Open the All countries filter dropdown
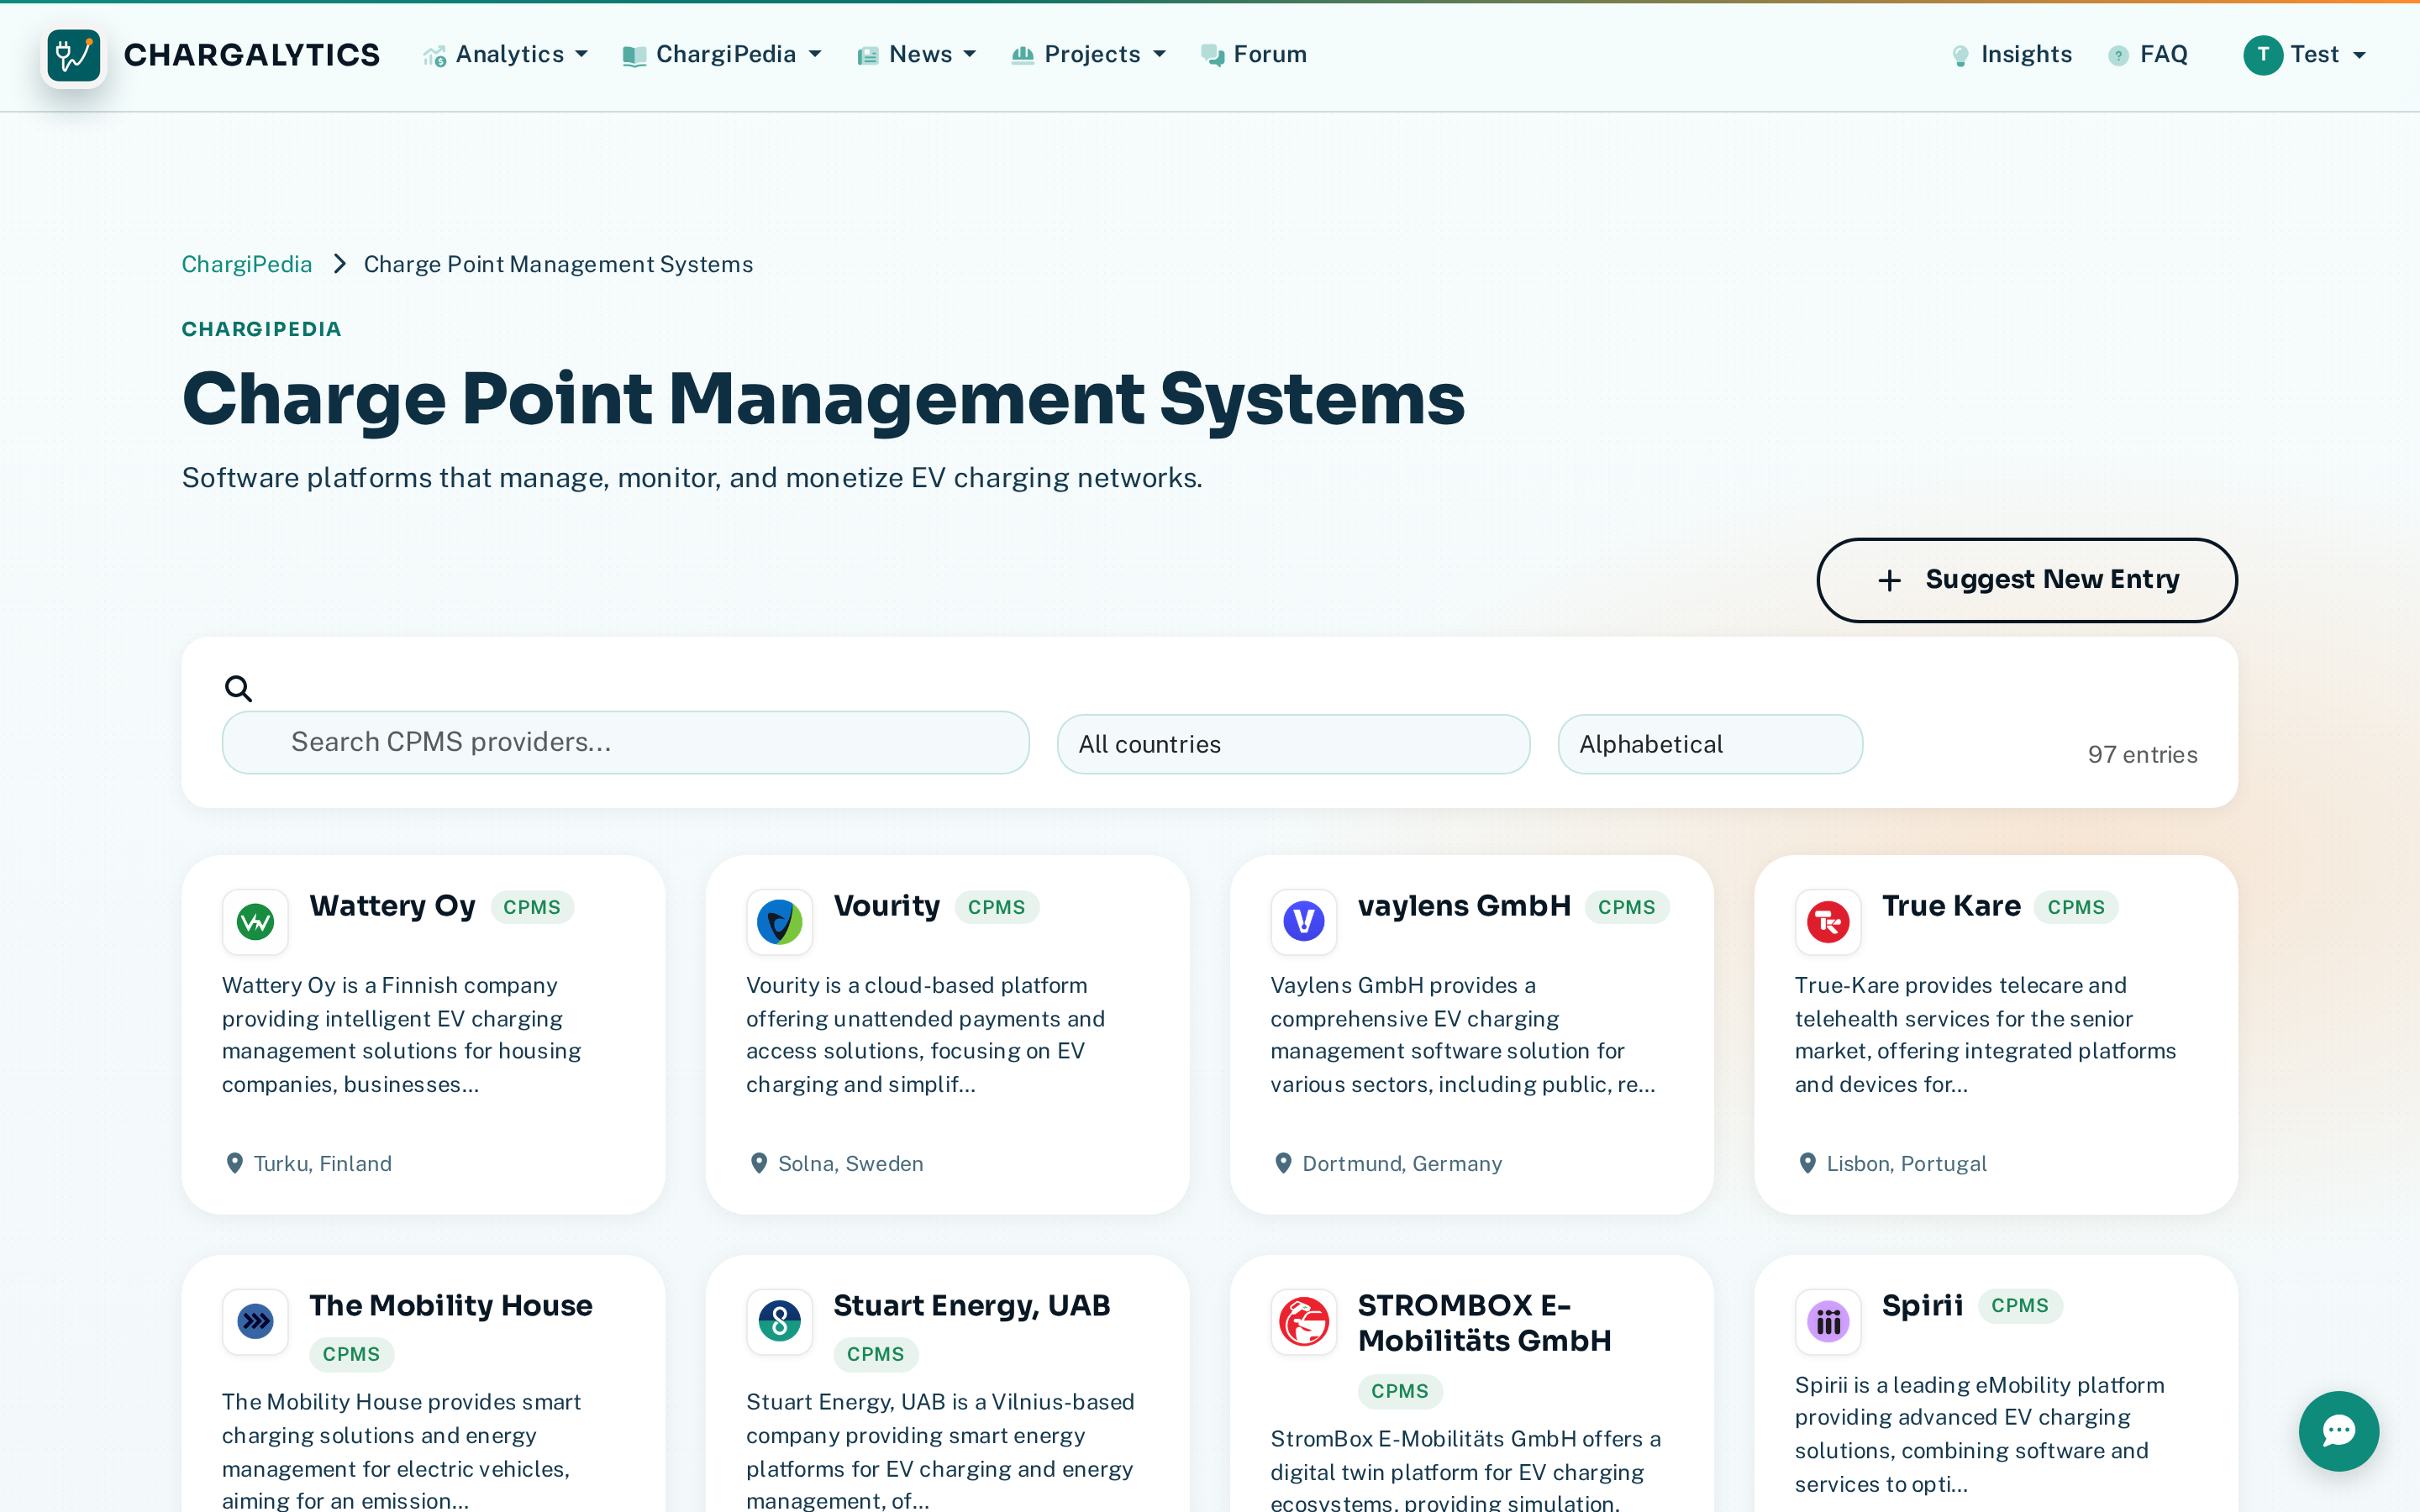2420x1512 pixels. (1293, 744)
